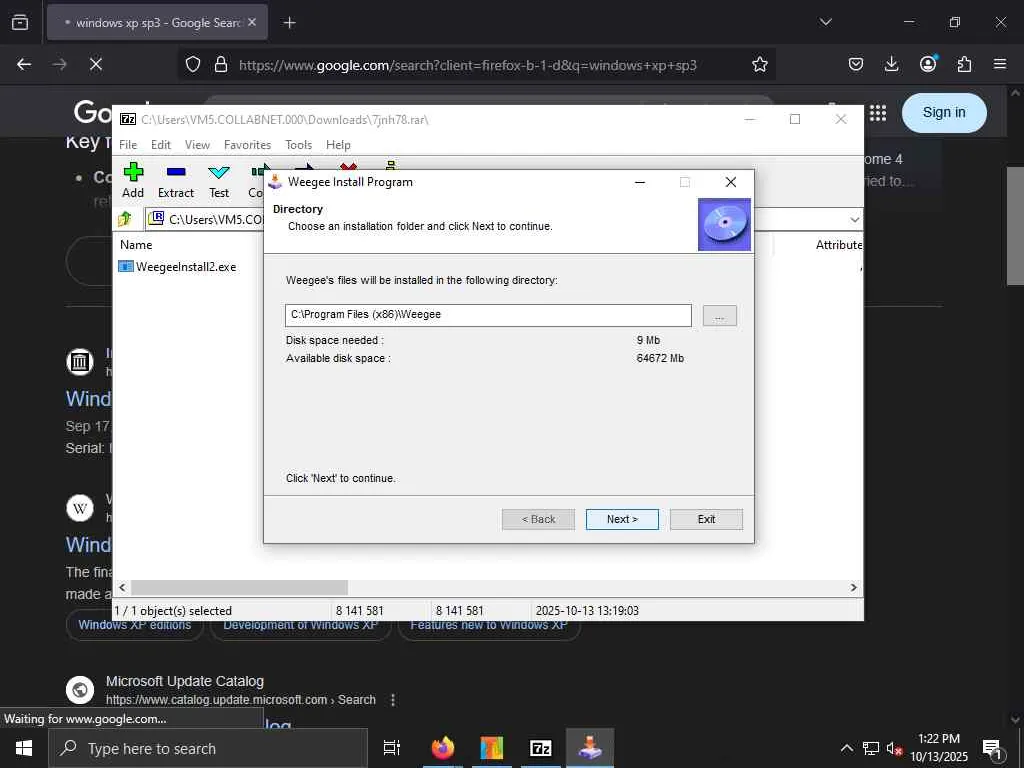Screen dimensions: 1024x768
Task: Open the View menu in 7-Zip
Action: coord(197,145)
